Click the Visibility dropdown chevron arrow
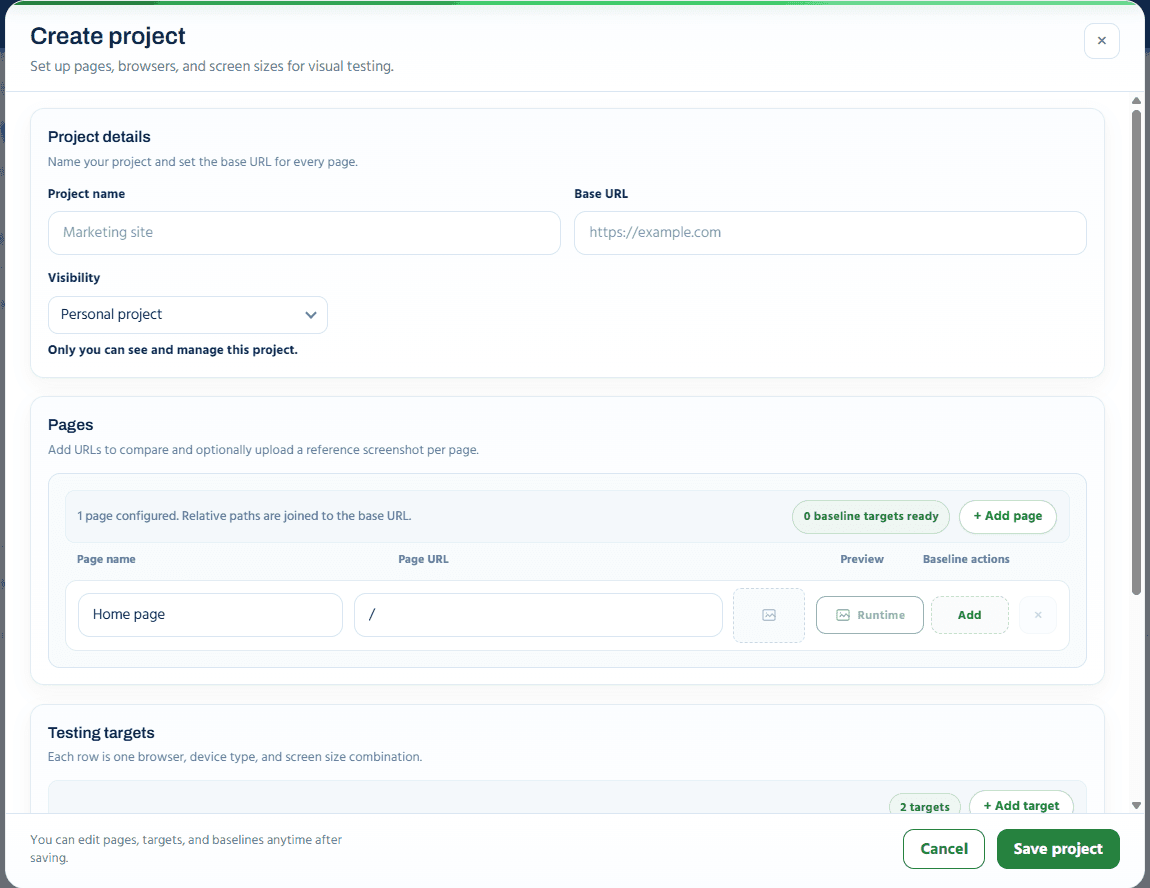The height and width of the screenshot is (888, 1150). coord(311,315)
